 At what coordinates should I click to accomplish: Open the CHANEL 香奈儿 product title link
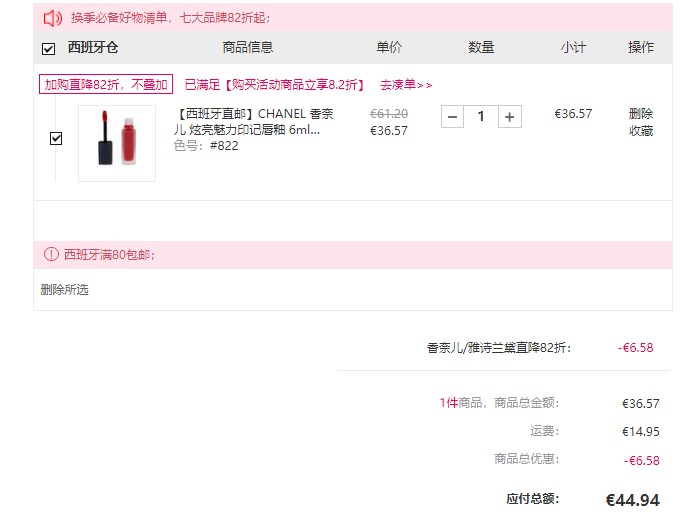[x=254, y=122]
